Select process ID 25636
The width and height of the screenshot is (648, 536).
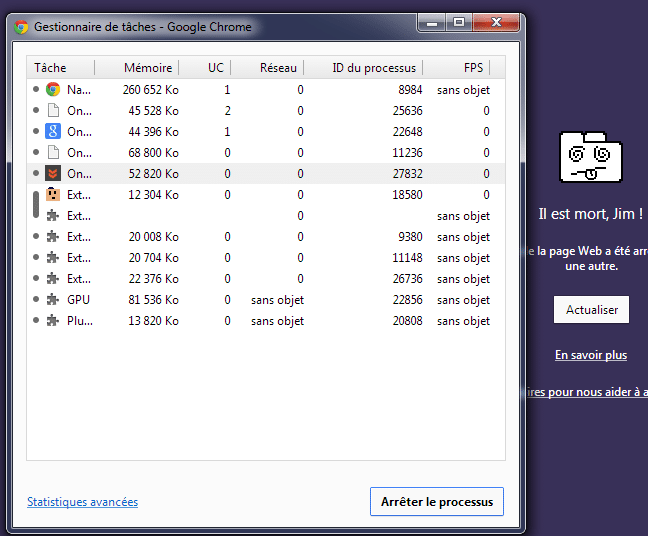pyautogui.click(x=407, y=111)
